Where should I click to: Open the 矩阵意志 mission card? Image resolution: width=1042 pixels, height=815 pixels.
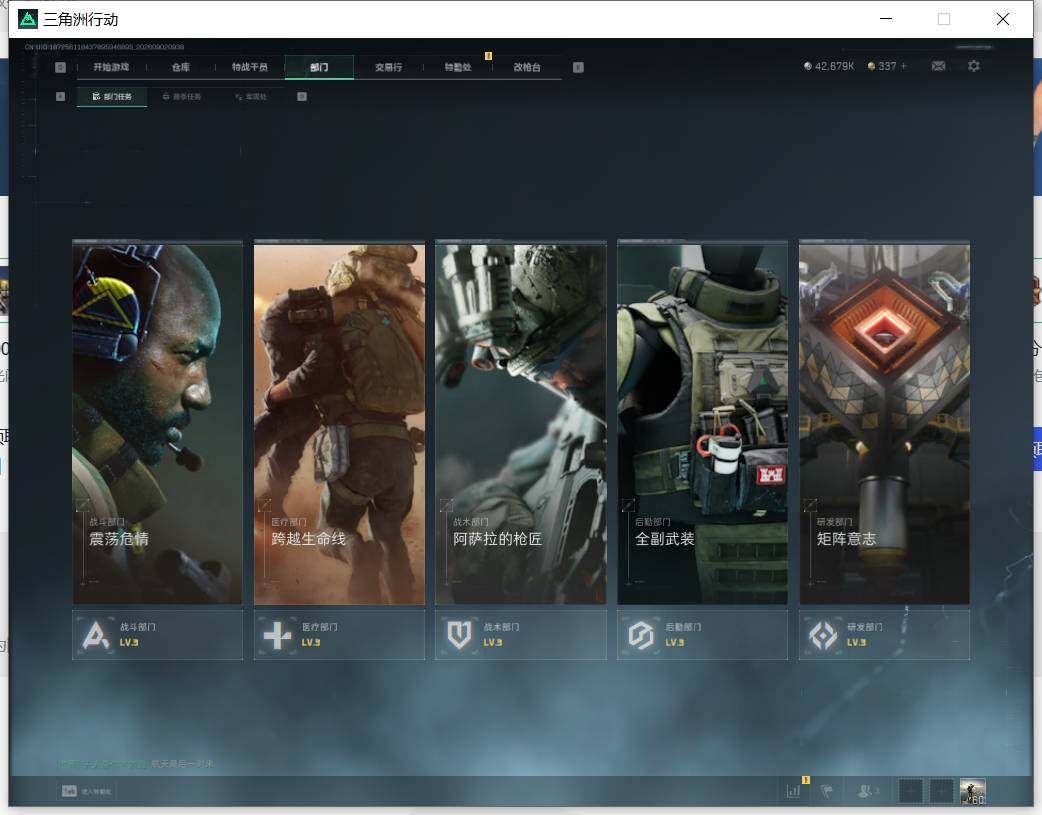tap(885, 423)
